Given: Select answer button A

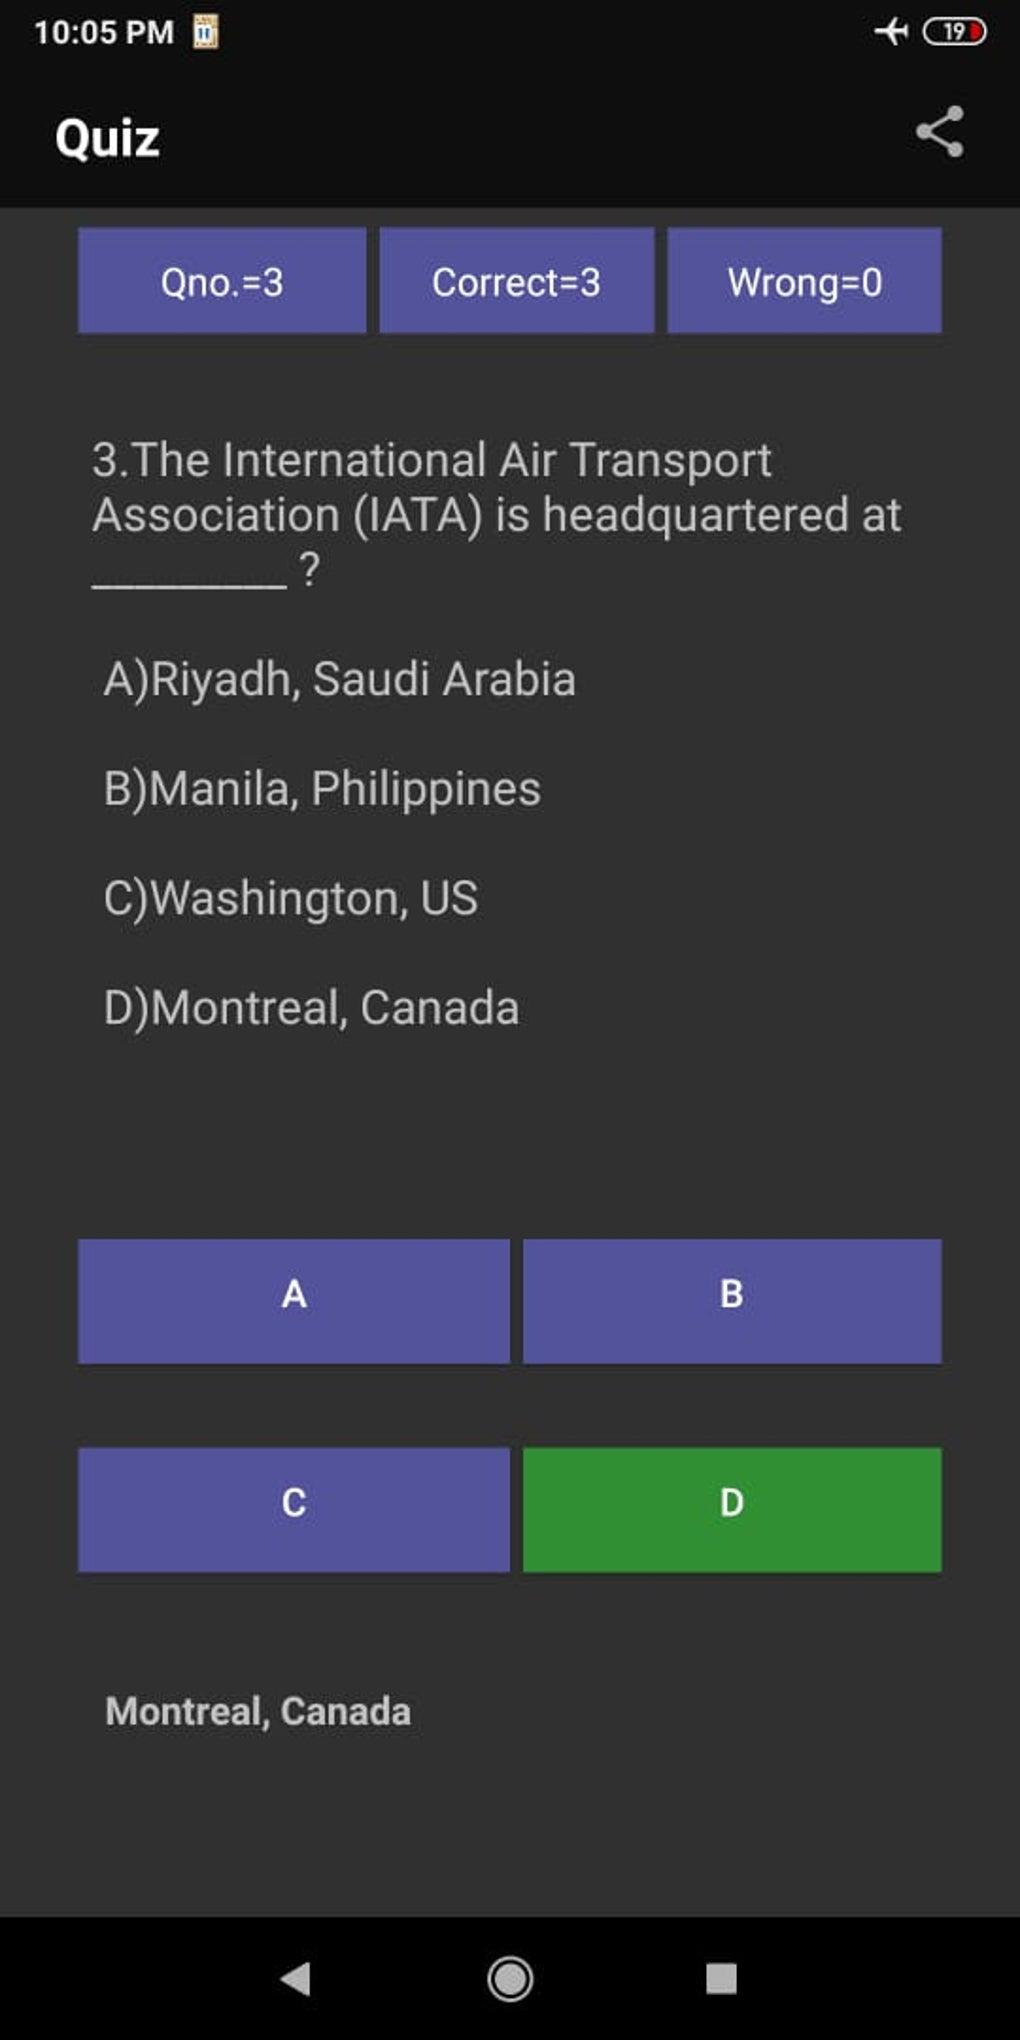Looking at the screenshot, I should point(293,1300).
